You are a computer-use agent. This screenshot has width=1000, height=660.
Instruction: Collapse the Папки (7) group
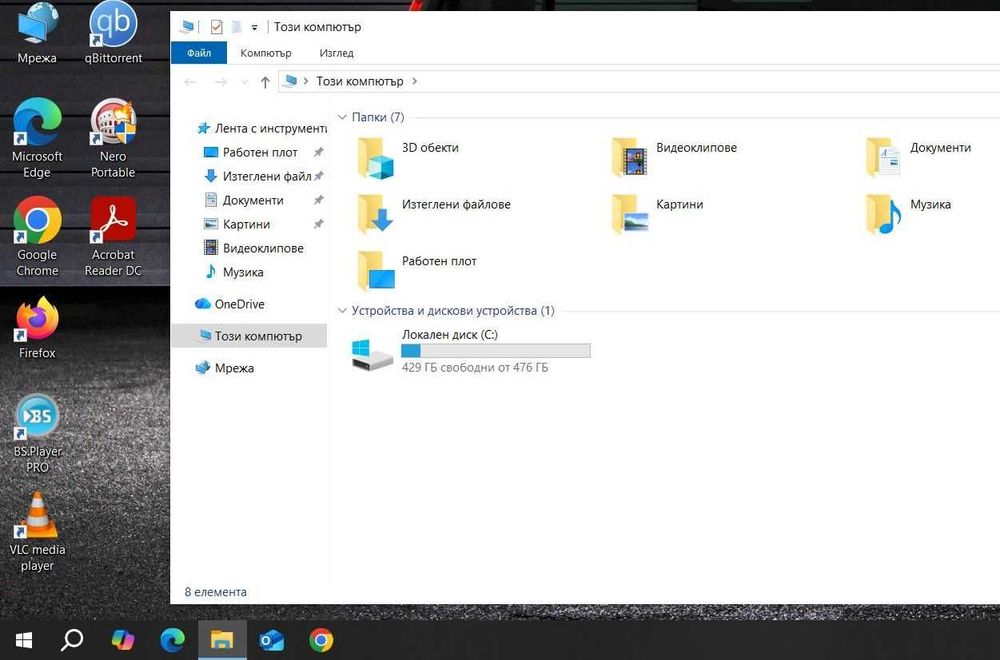click(x=342, y=117)
